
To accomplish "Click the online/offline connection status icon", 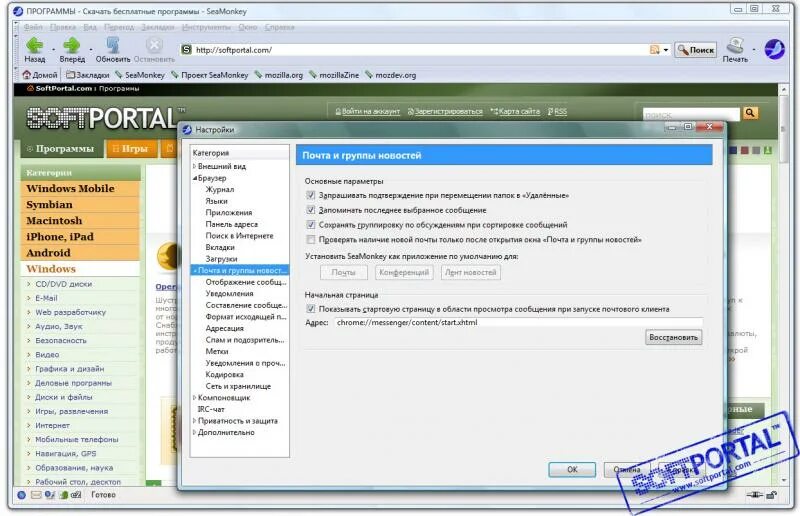I will 754,495.
